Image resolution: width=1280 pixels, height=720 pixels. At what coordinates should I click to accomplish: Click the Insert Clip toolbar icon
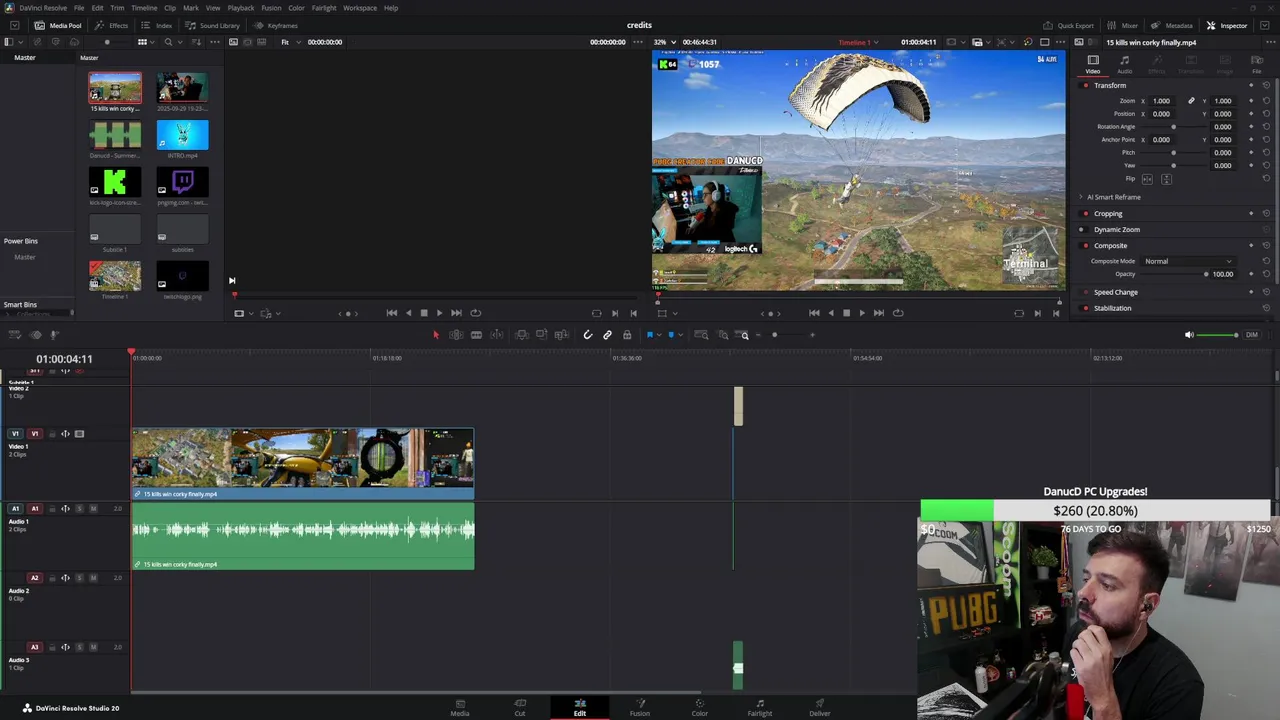522,335
